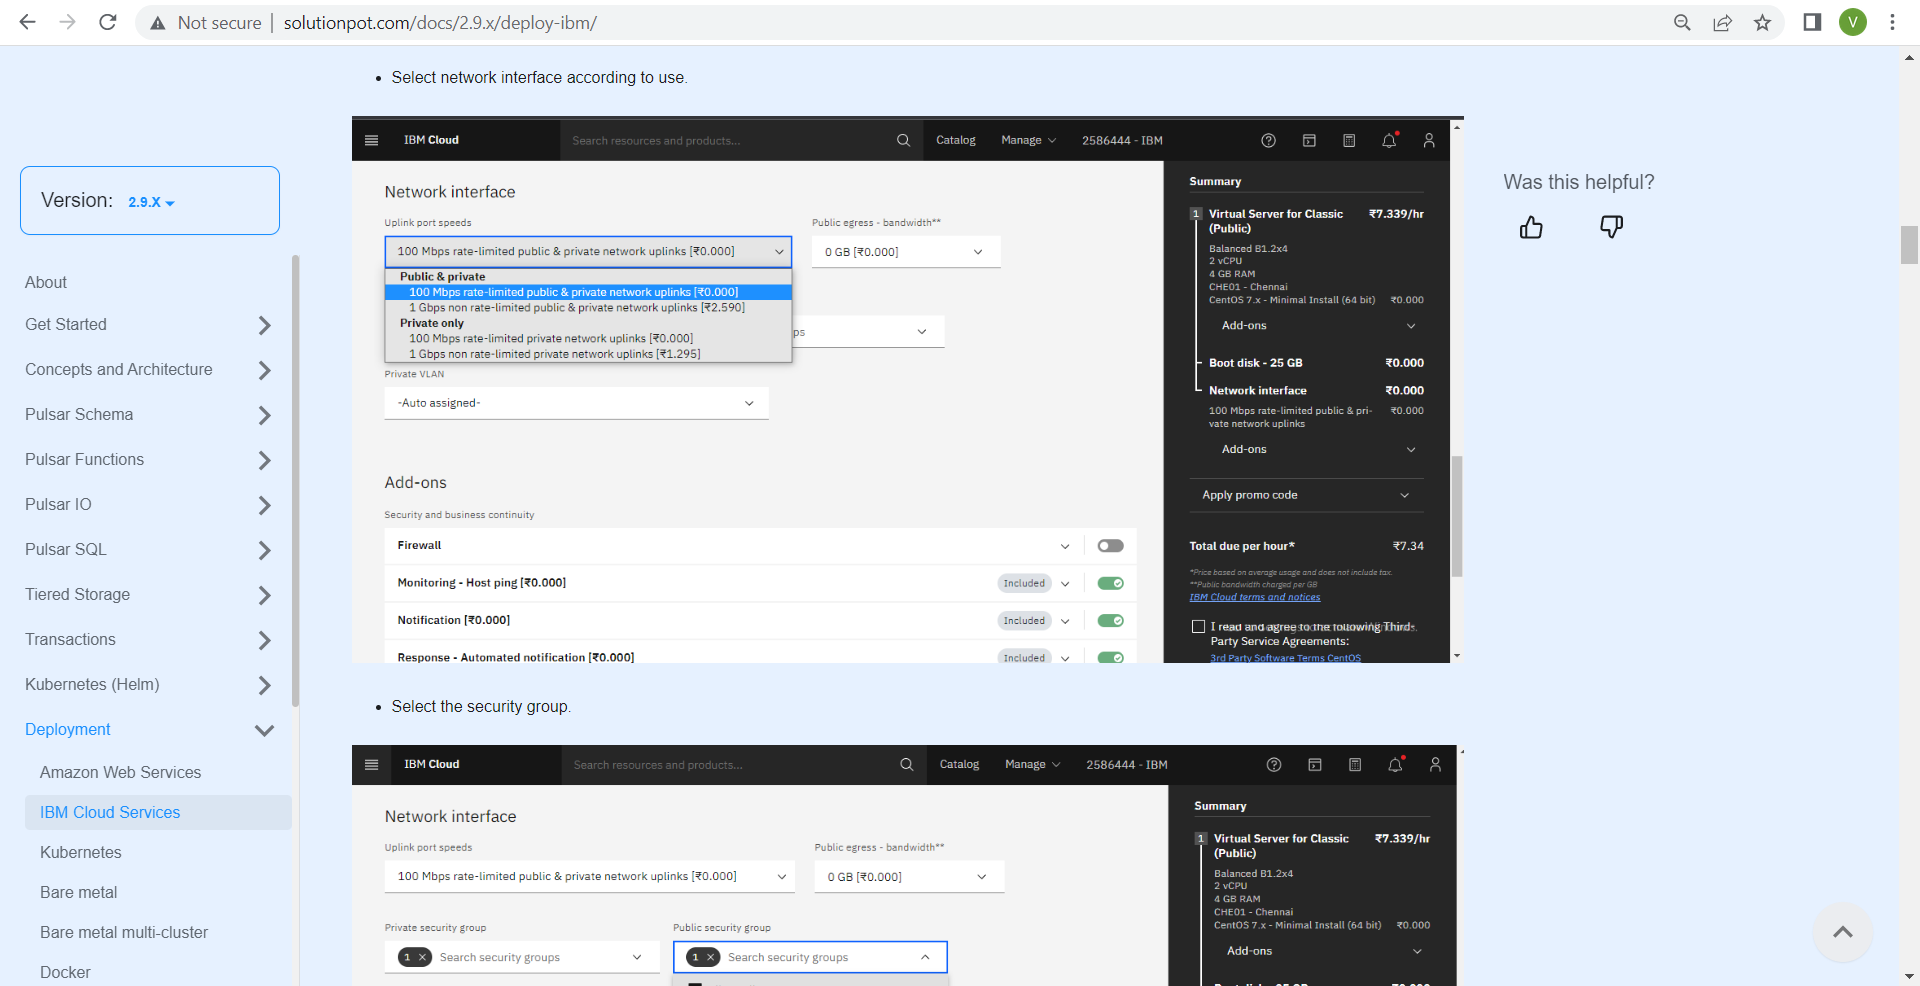Reload the current page
Image resolution: width=1920 pixels, height=986 pixels.
point(107,22)
